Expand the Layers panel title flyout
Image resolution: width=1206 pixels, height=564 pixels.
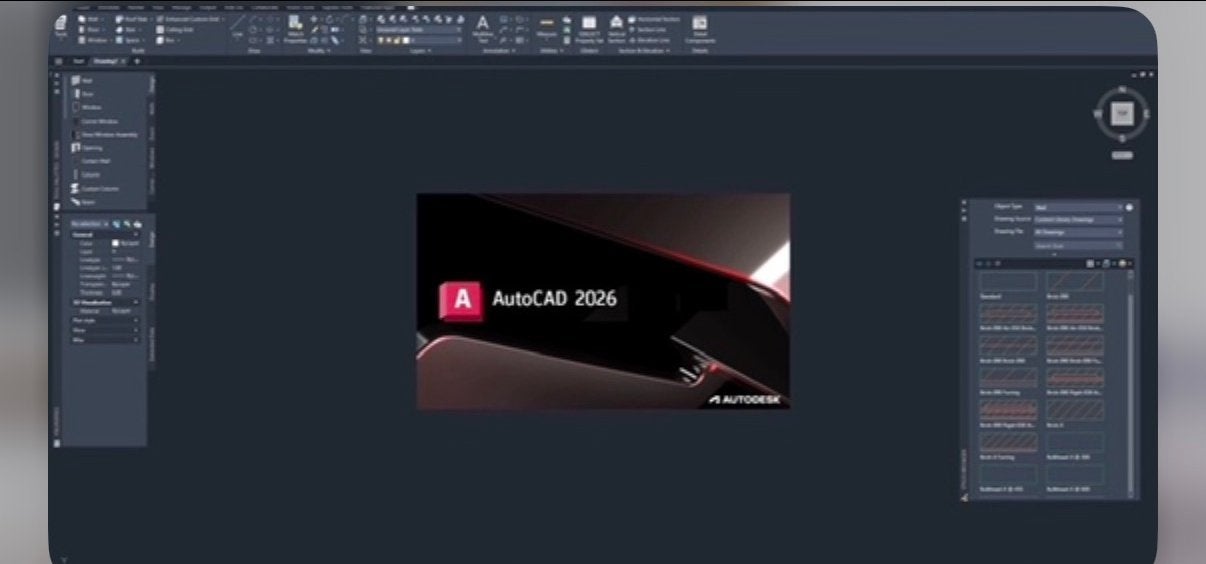(x=421, y=51)
